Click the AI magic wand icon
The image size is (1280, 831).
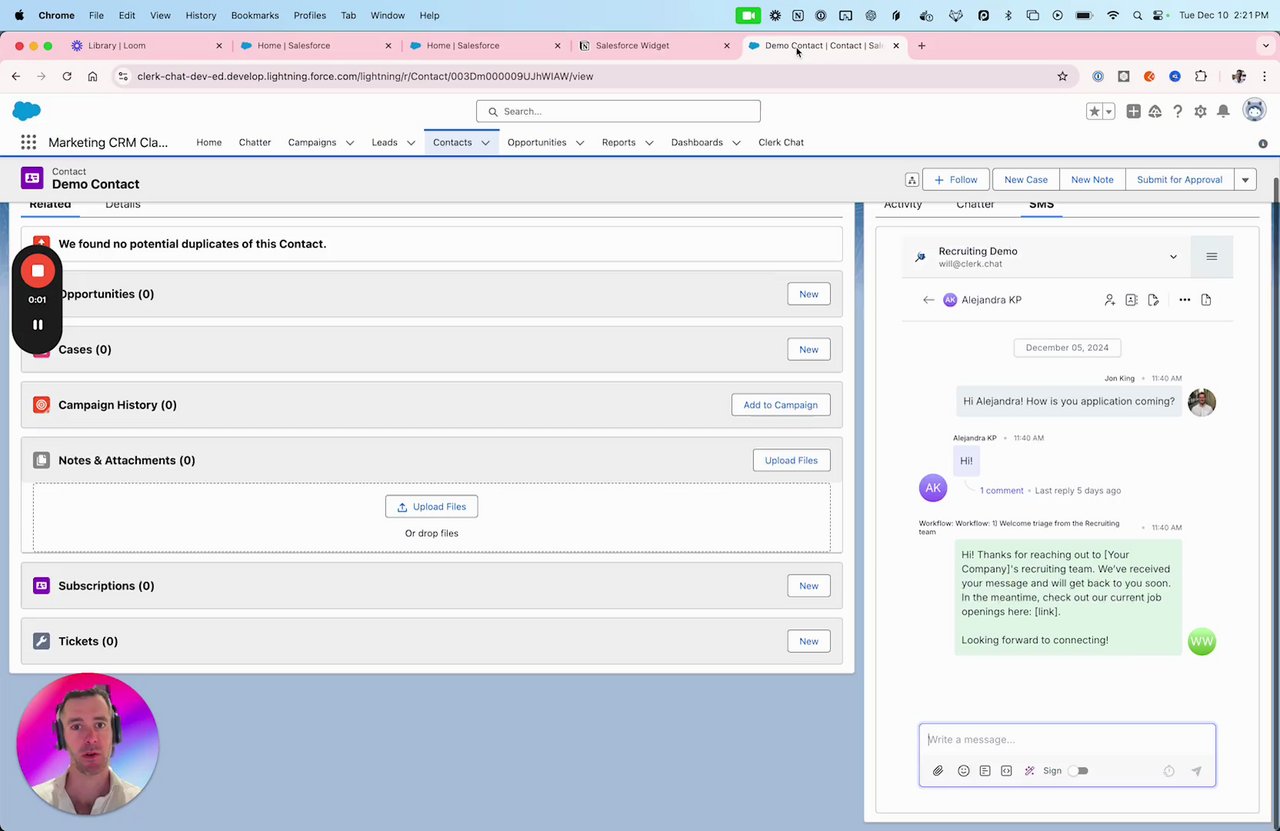click(1029, 771)
